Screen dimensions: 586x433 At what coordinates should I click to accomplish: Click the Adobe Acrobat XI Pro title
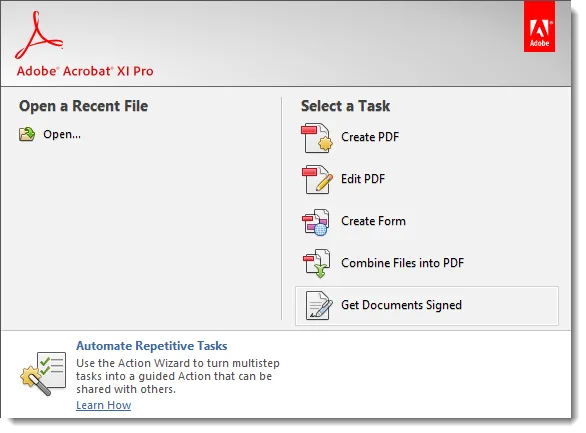[x=85, y=71]
